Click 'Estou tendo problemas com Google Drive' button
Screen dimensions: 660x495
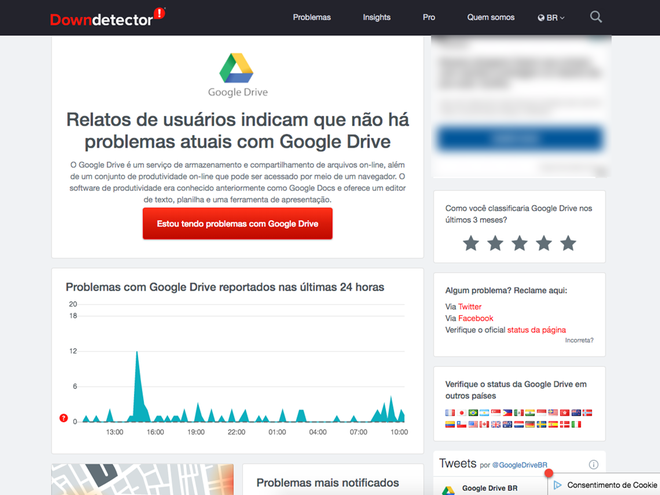point(237,224)
